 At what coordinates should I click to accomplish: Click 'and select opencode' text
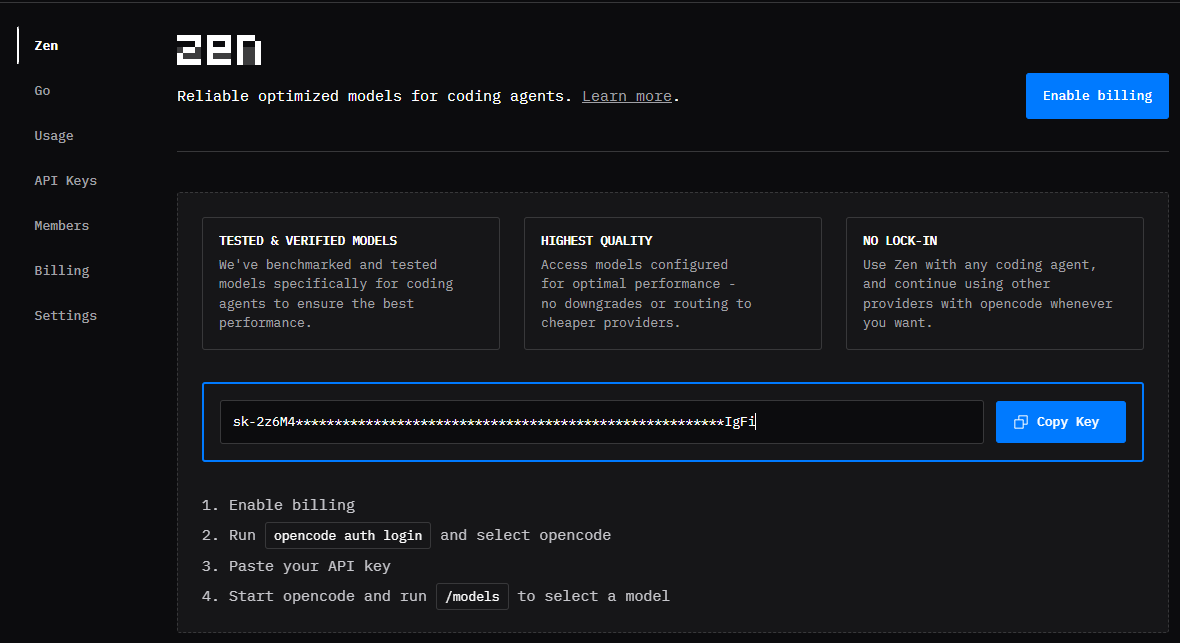[x=525, y=535]
